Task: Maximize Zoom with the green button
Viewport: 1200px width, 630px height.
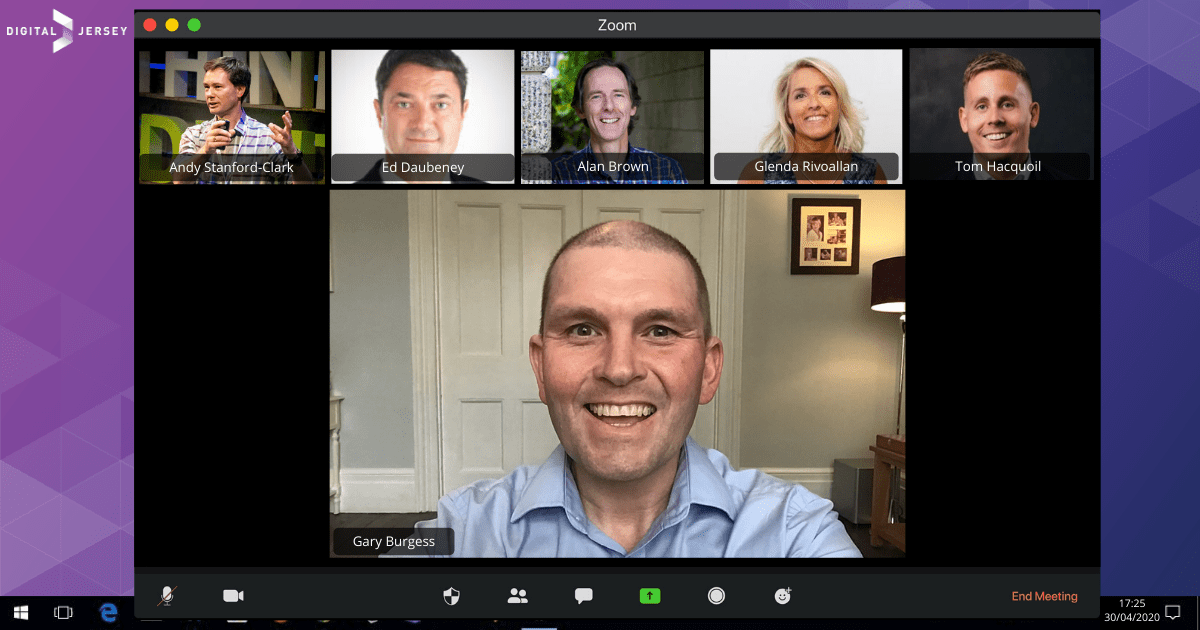Action: tap(194, 25)
